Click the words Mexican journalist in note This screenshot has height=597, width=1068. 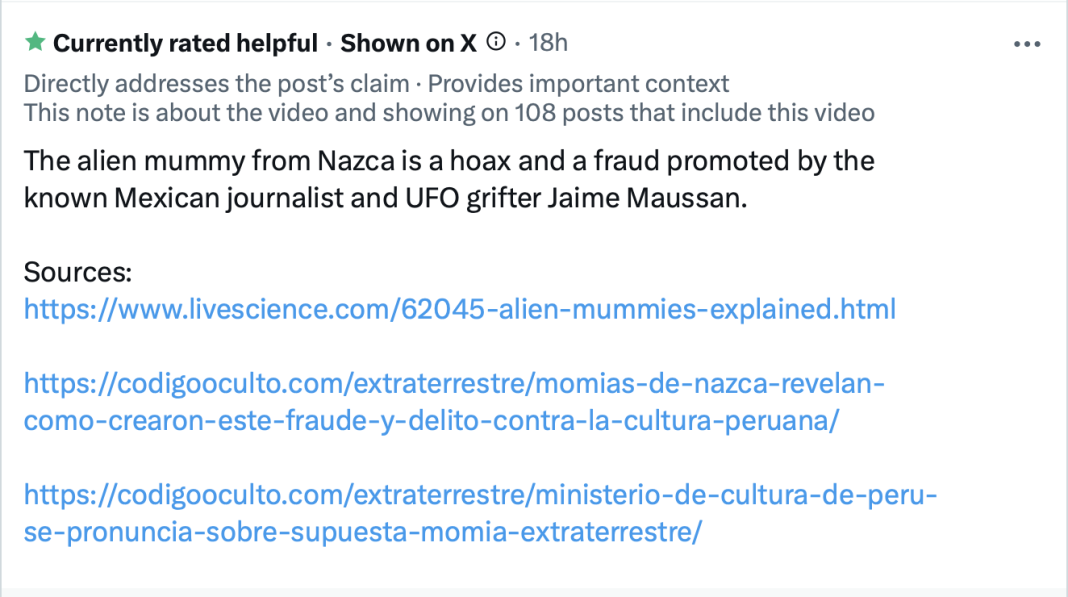tap(223, 197)
